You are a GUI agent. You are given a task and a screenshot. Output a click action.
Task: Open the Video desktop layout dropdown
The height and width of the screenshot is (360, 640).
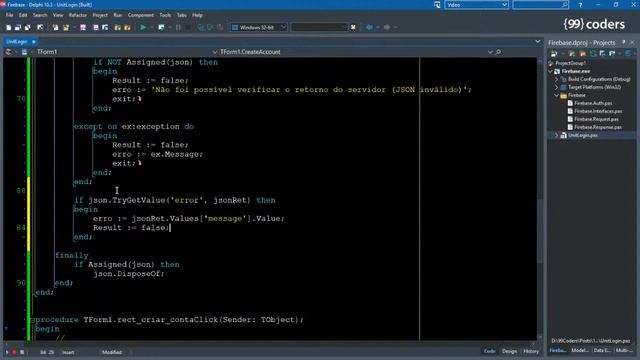[504, 5]
